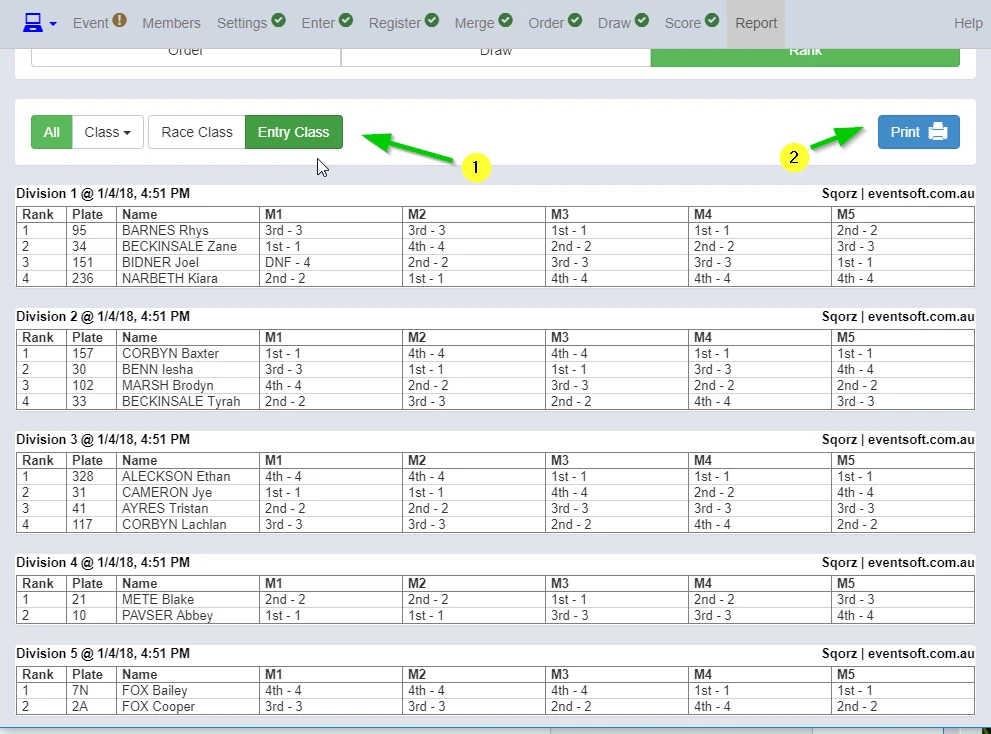This screenshot has width=991, height=734.
Task: Open the Report menu
Action: [x=756, y=23]
